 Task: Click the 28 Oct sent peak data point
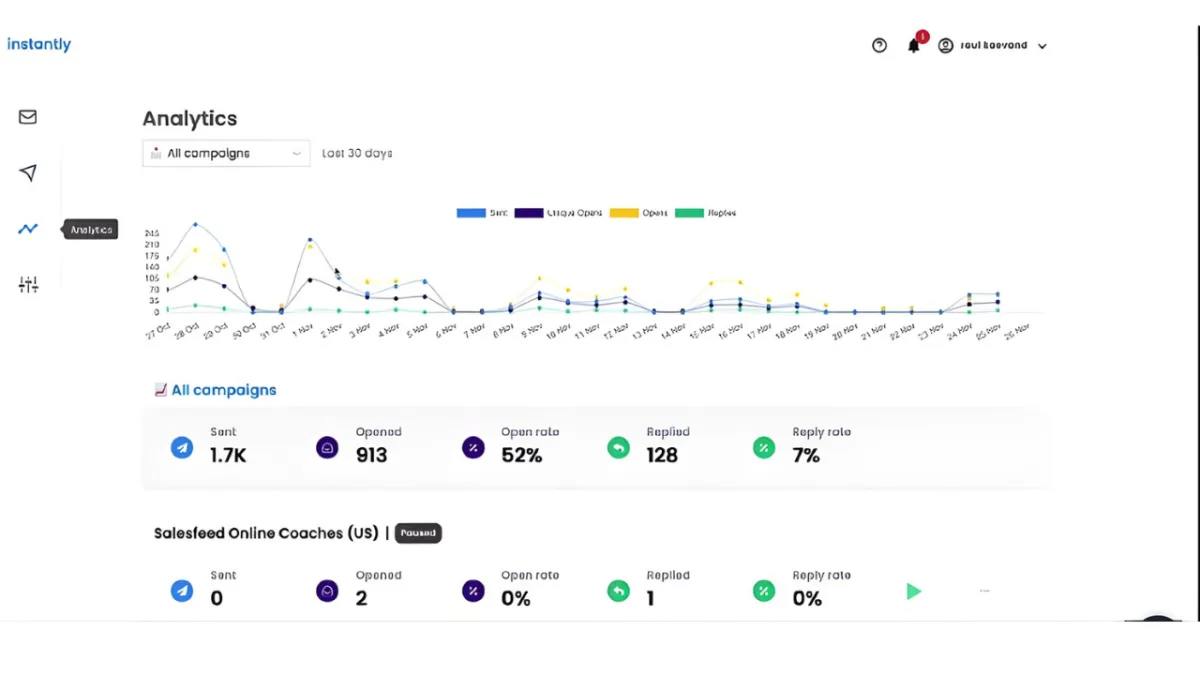pos(195,224)
